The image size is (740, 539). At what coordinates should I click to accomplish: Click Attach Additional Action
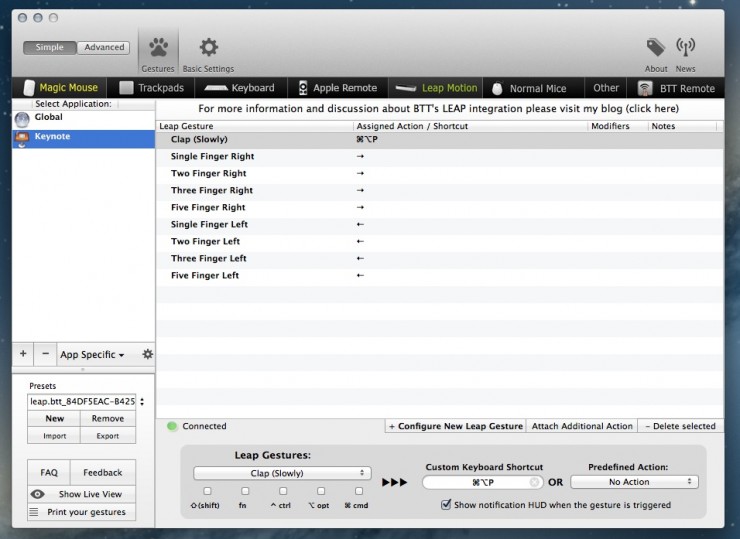(x=582, y=426)
